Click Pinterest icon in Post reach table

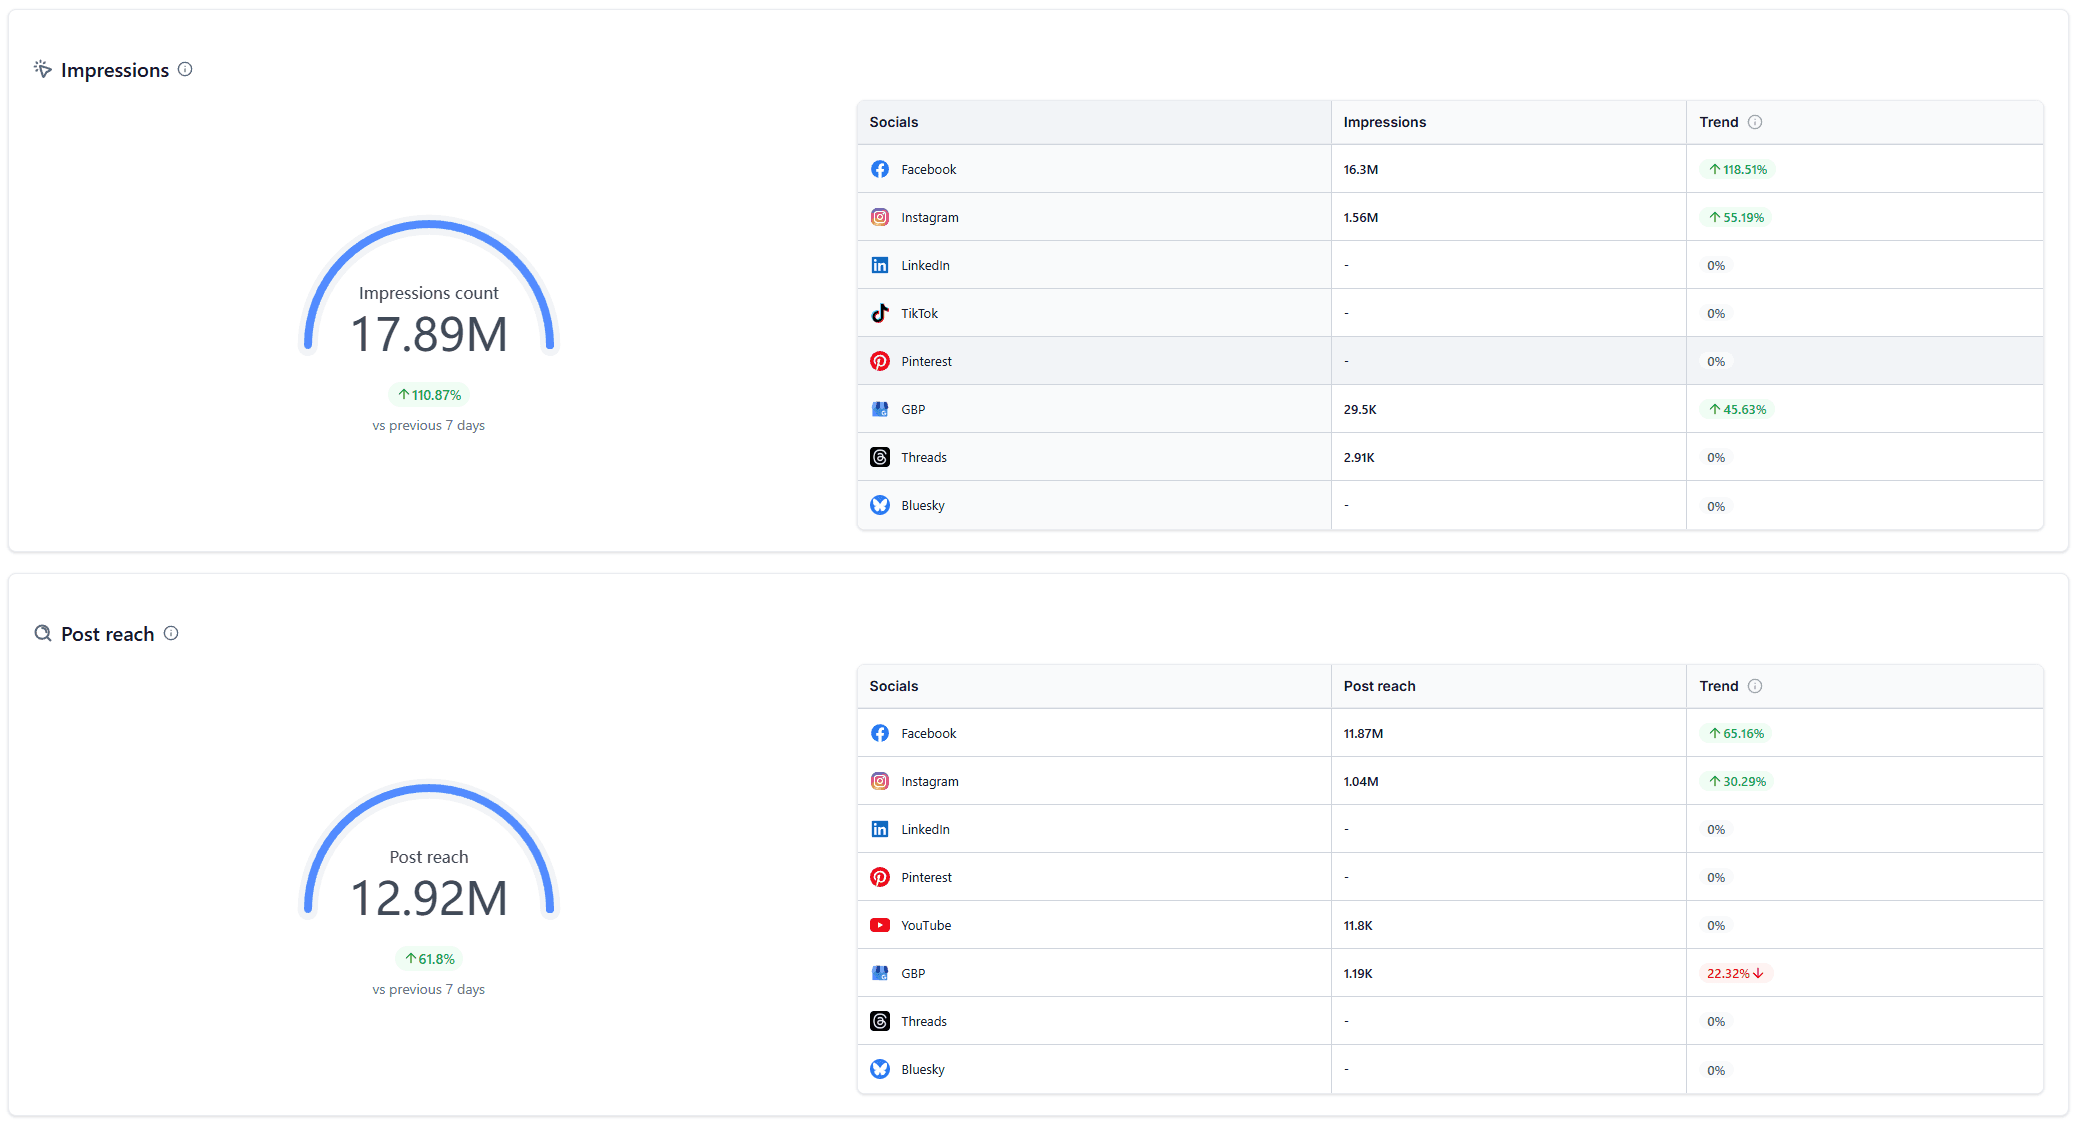(880, 877)
